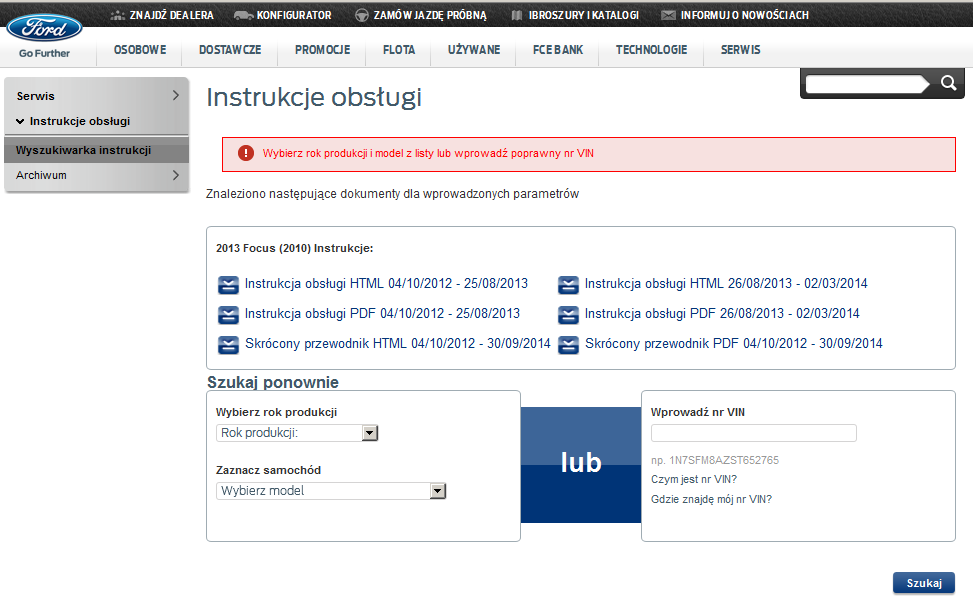973x611 pixels.
Task: Click Informuj o nowościach link
Action: [745, 16]
